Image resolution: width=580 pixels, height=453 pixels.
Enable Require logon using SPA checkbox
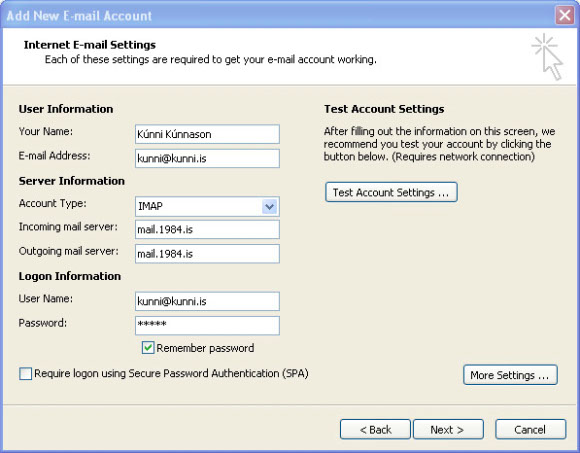(x=26, y=373)
